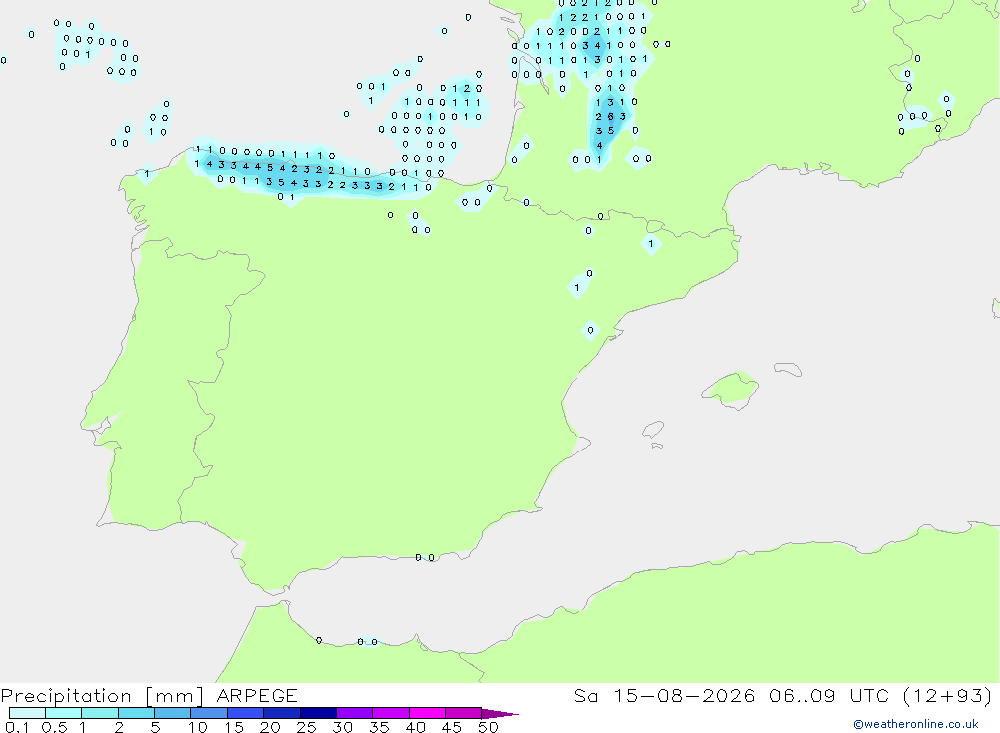Select the swatch between 45 and 50
Screen dimensions: 1000x733
click(x=463, y=713)
